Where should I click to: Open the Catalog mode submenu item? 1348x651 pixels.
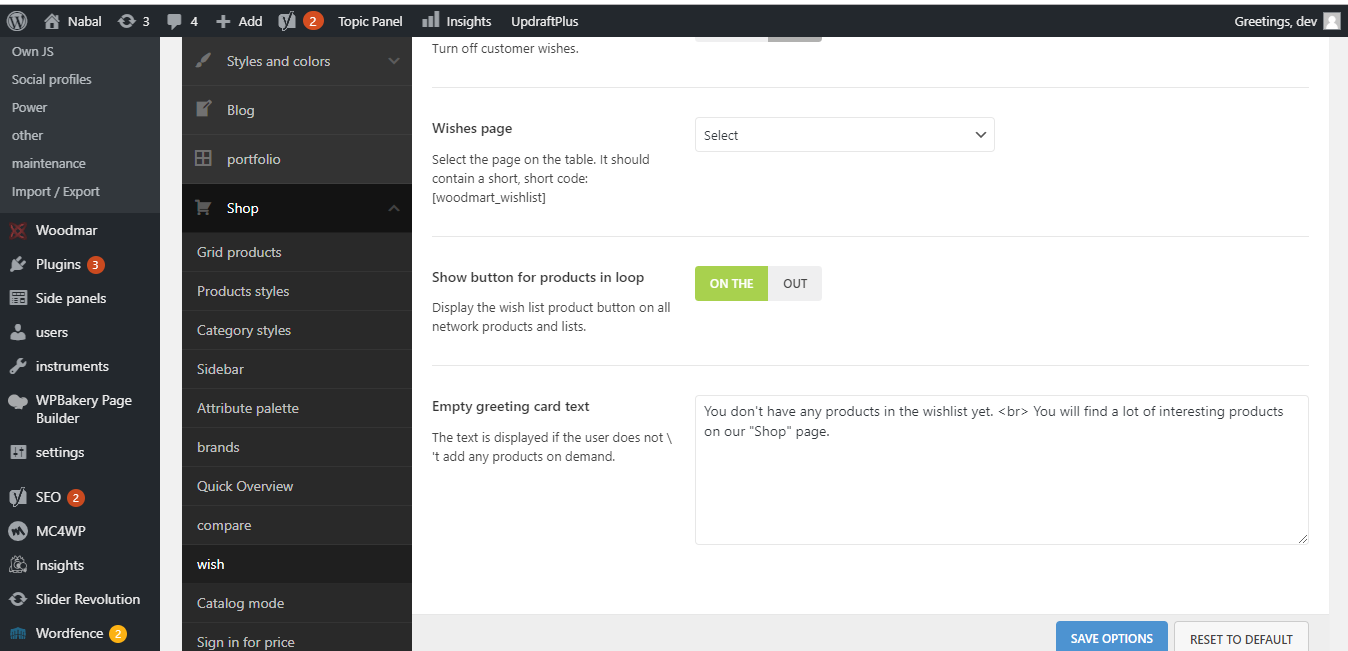[x=240, y=603]
